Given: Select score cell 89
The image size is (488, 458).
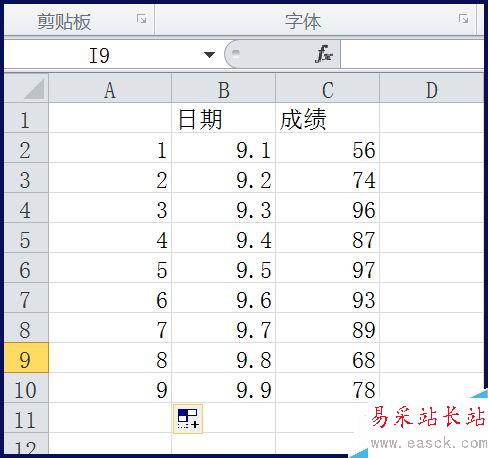Looking at the screenshot, I should (328, 328).
